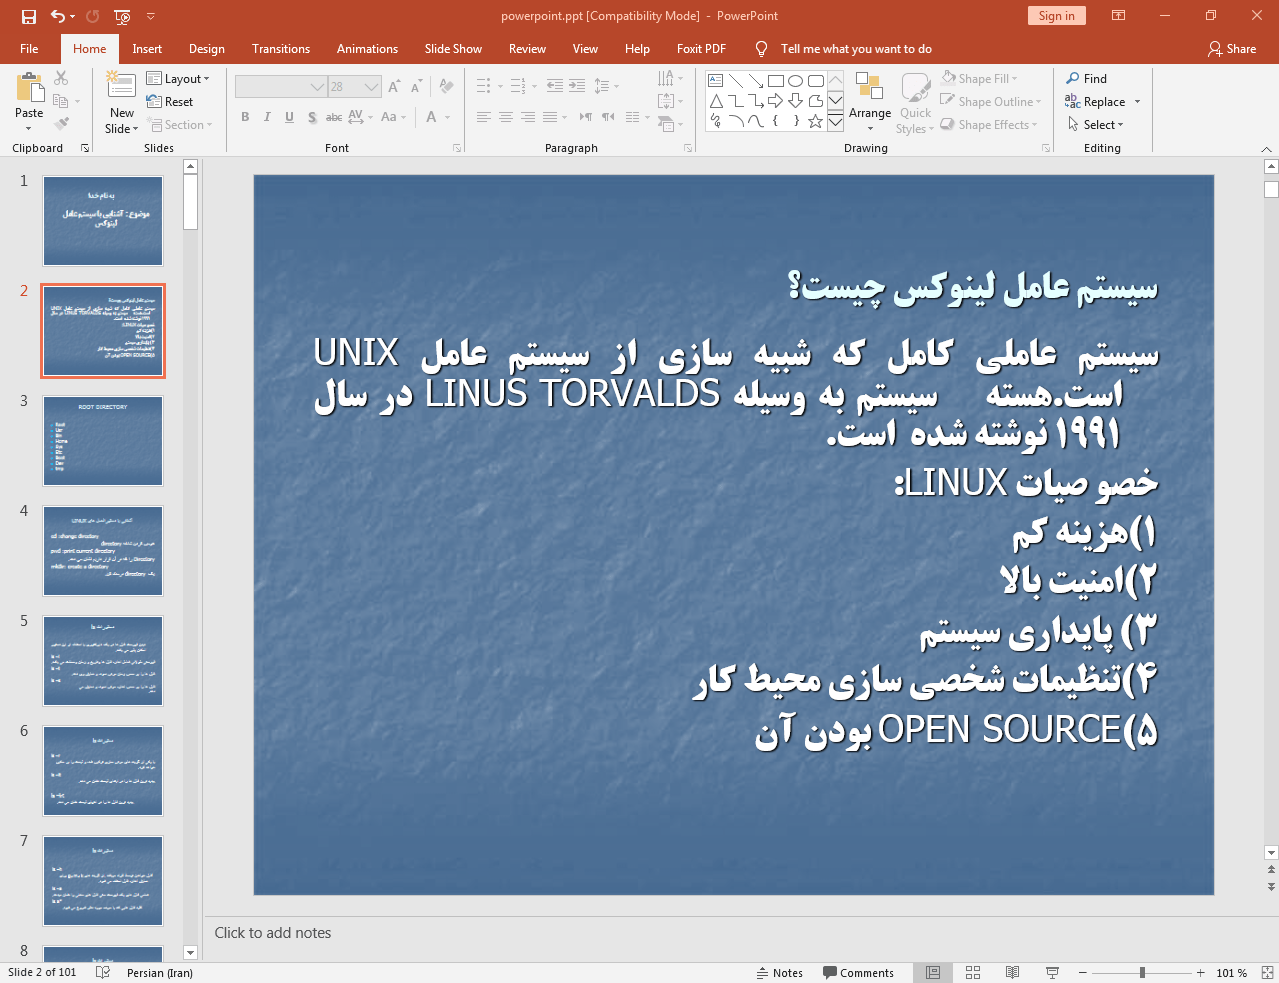Click Persian (Iran) language indicator
Image resolution: width=1279 pixels, height=983 pixels.
coord(160,973)
